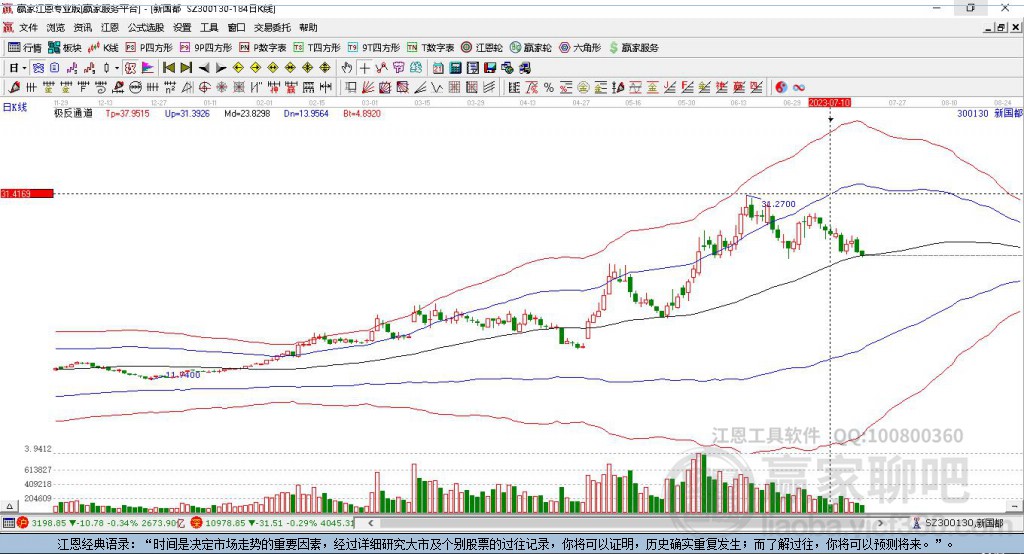Click the calculator icon in toolbar
Image resolution: width=1024 pixels, height=554 pixels.
[455, 68]
